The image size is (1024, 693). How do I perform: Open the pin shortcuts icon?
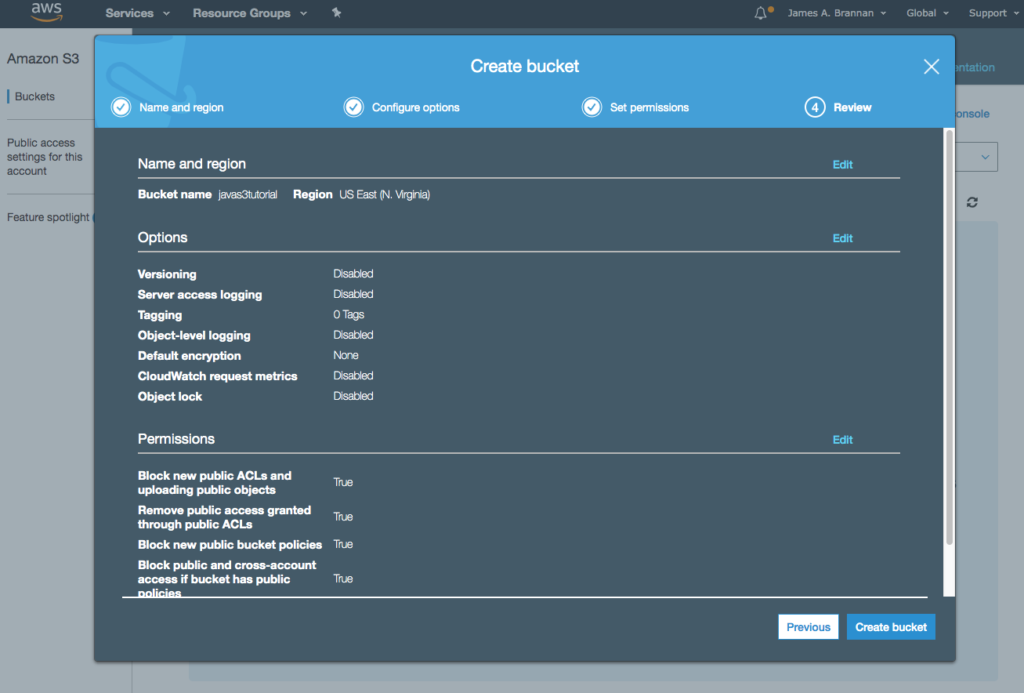(336, 12)
